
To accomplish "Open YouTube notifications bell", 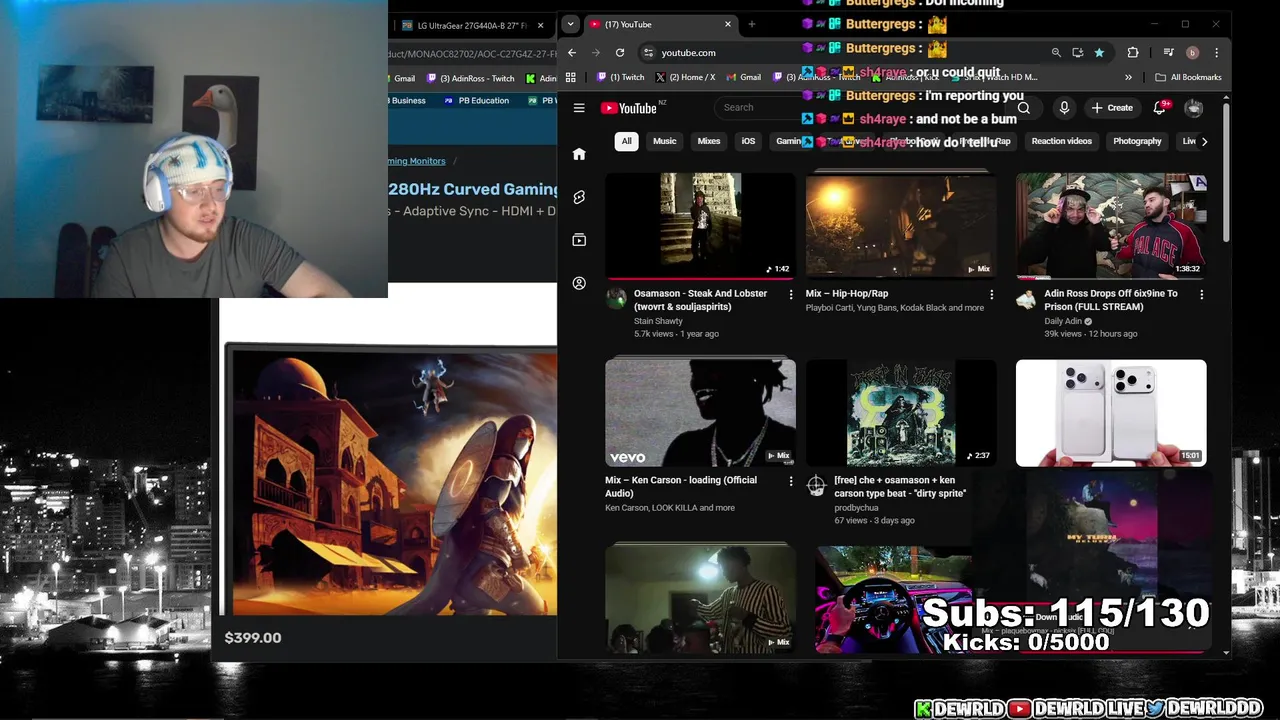I will coord(1160,108).
